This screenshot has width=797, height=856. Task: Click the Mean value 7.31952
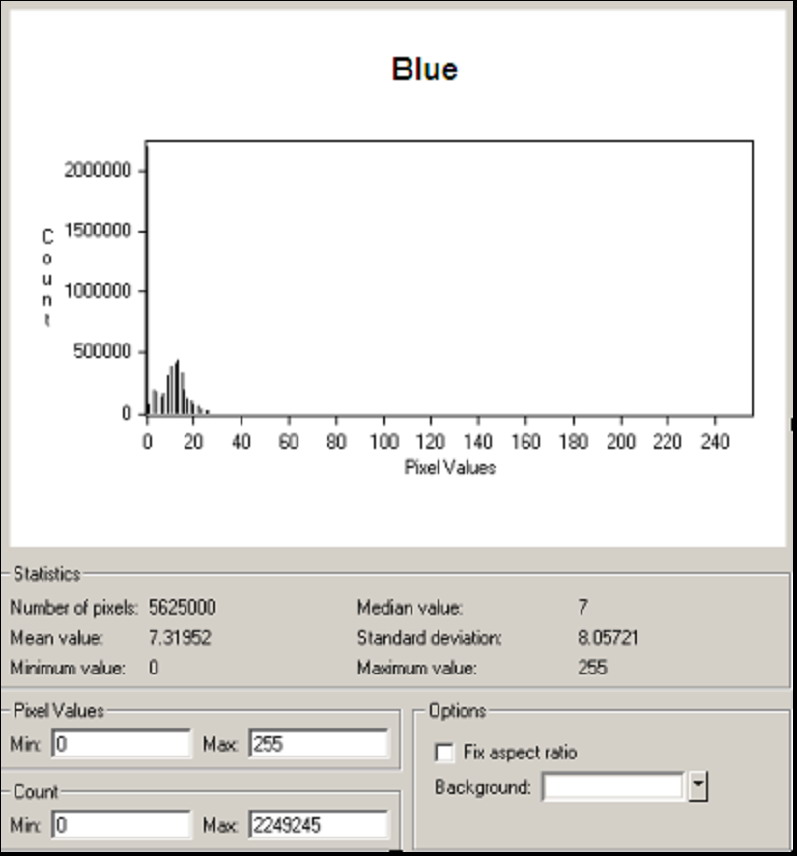tap(180, 638)
